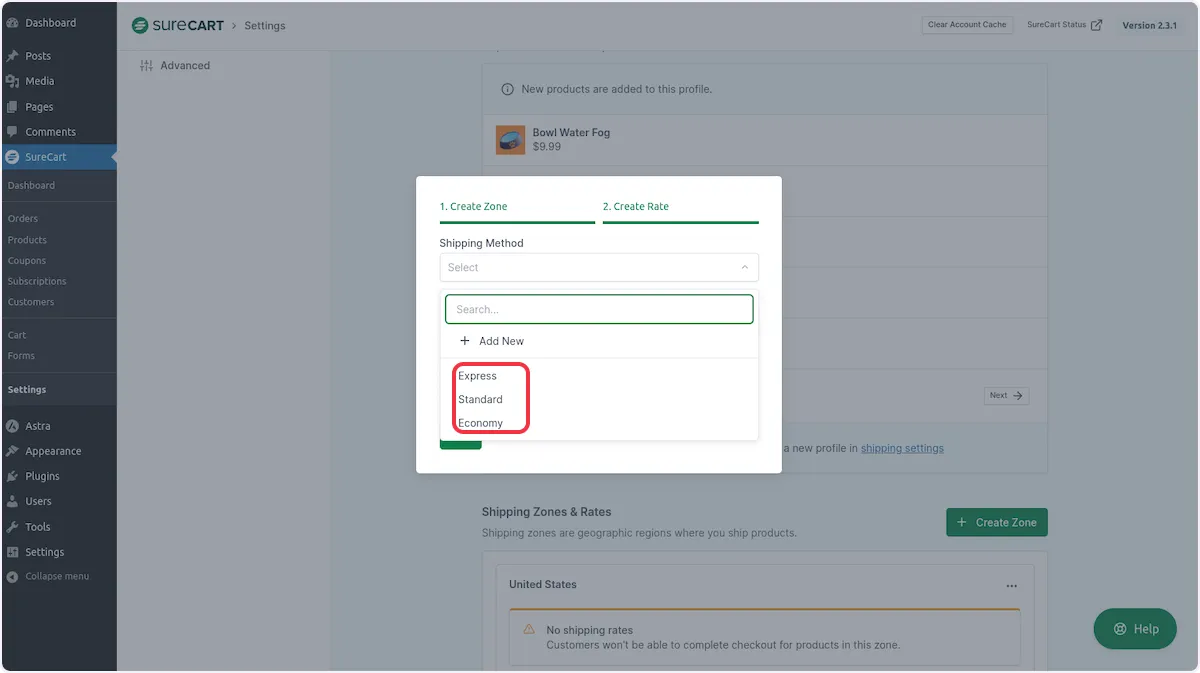Click the Collapse menu arrow icon

click(12, 577)
